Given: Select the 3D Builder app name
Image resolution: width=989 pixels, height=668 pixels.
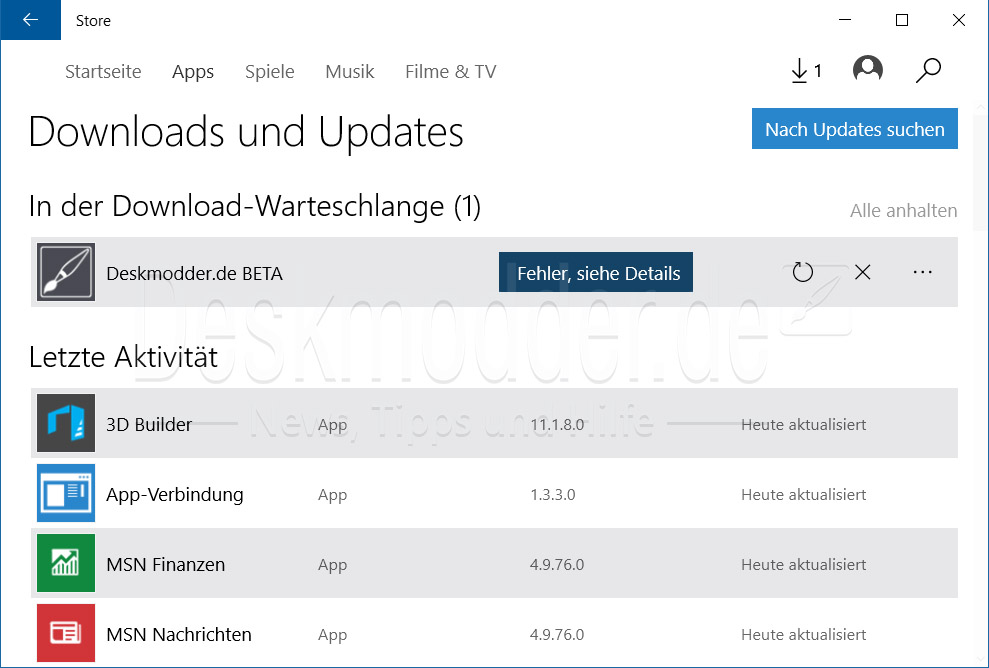Looking at the screenshot, I should [149, 425].
